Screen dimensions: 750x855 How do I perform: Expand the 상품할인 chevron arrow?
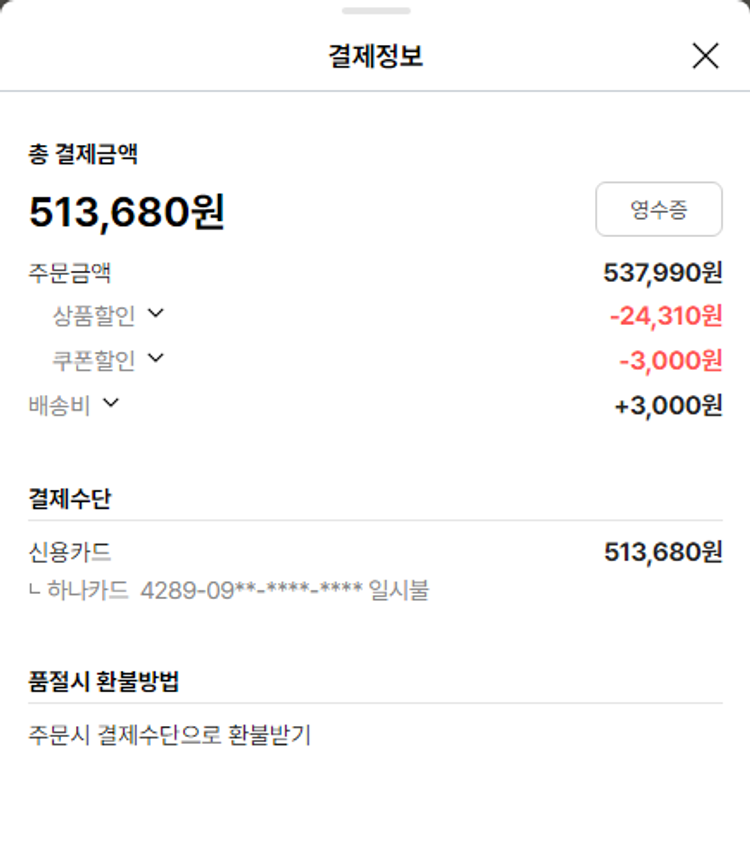point(155,314)
